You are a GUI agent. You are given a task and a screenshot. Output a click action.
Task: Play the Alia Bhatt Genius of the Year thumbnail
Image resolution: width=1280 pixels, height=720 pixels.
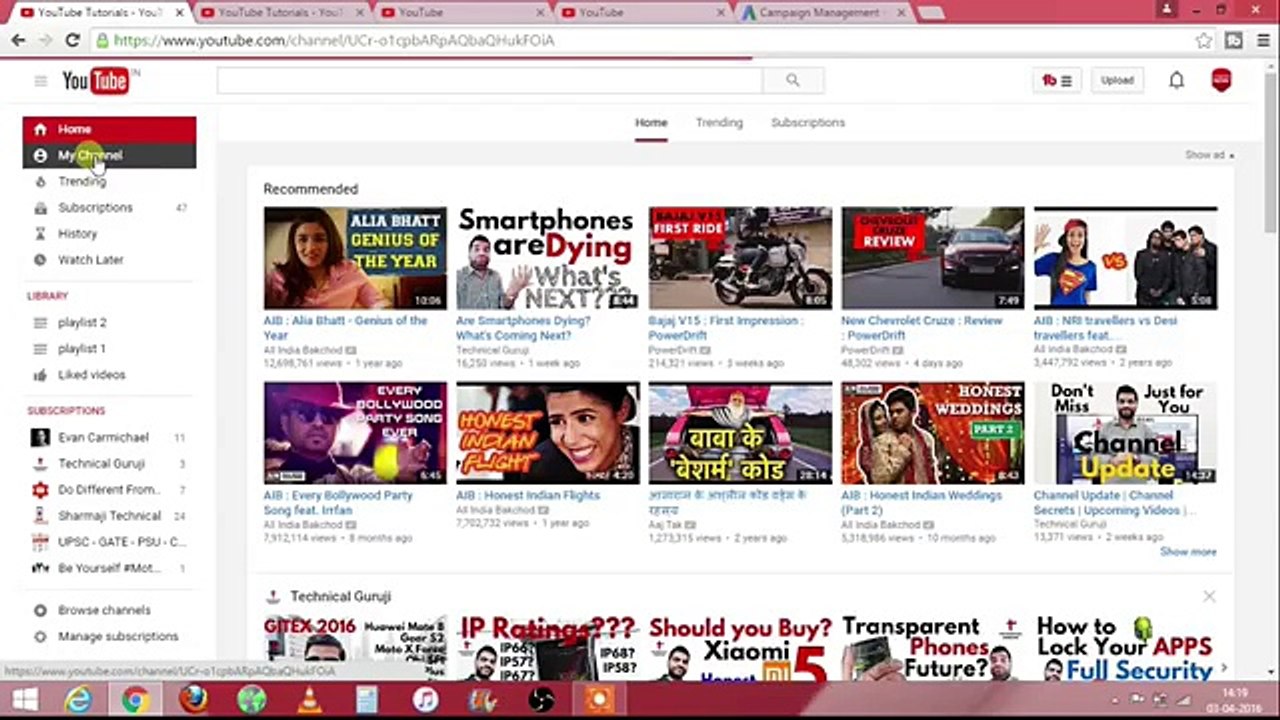tap(355, 258)
